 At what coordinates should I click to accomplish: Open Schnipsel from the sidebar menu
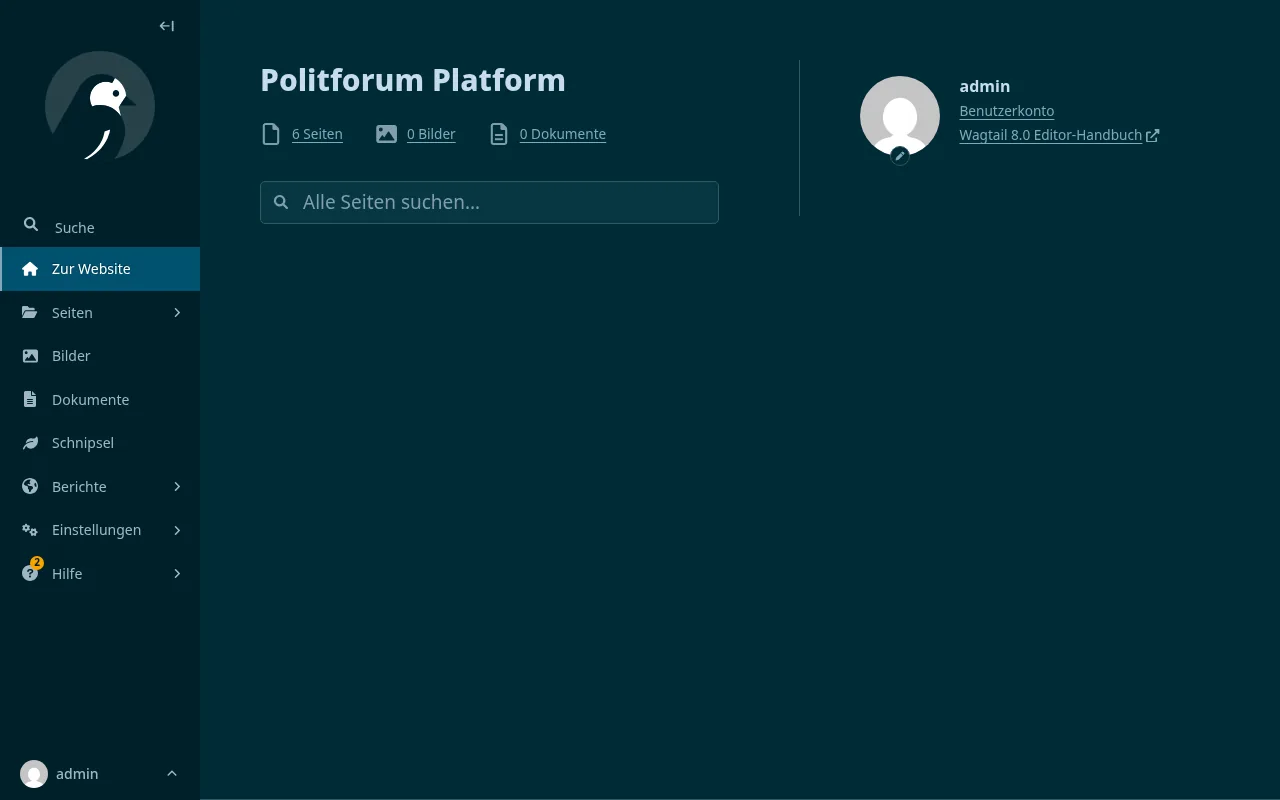coord(100,443)
